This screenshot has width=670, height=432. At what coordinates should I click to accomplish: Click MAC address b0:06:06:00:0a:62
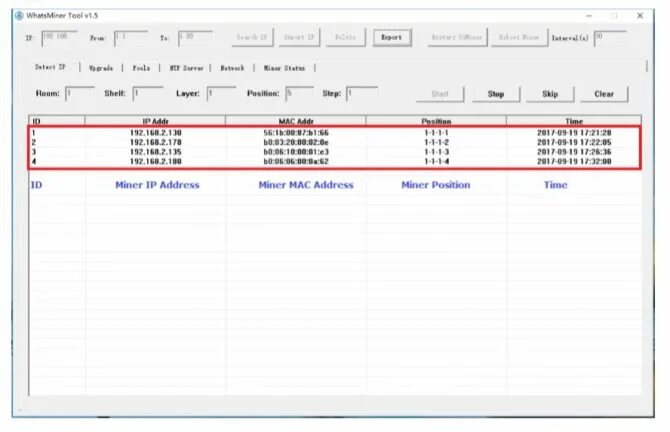pos(296,162)
